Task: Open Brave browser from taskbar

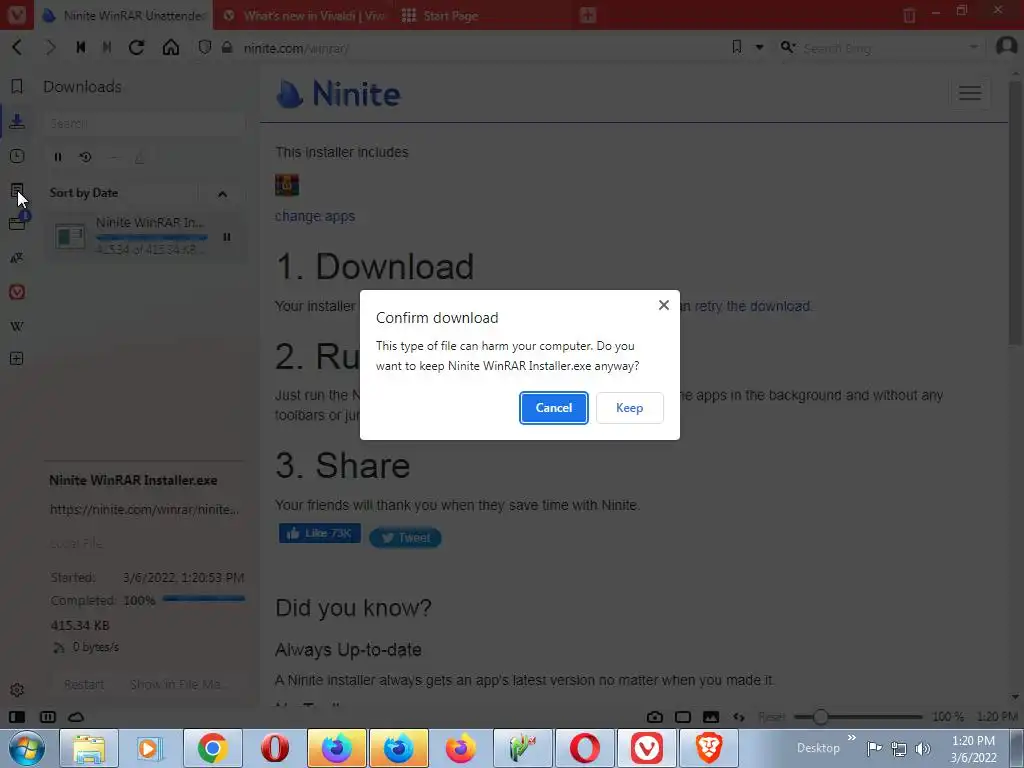Action: pyautogui.click(x=709, y=748)
